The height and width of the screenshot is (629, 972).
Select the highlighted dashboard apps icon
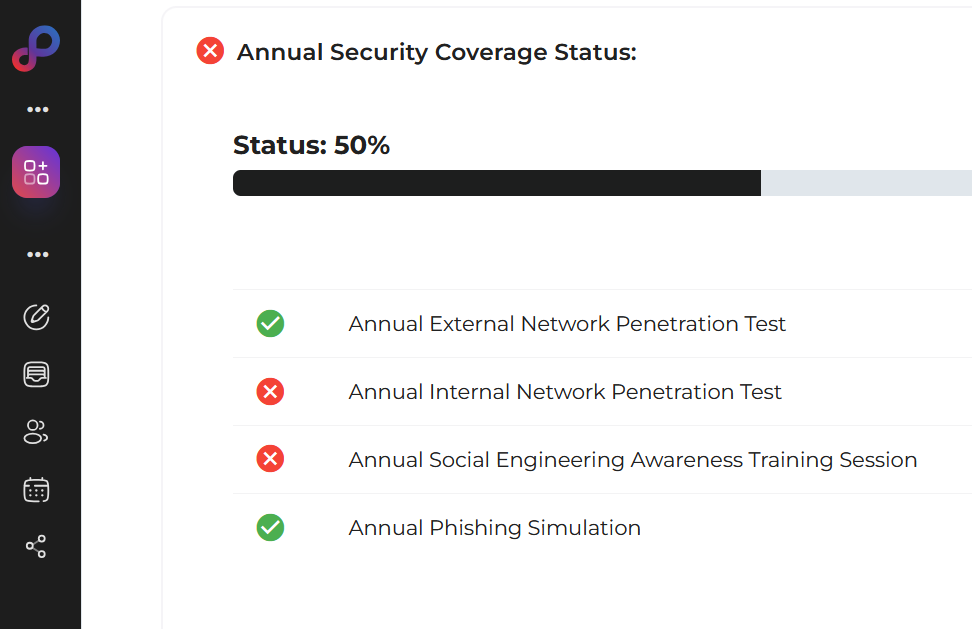point(36,172)
